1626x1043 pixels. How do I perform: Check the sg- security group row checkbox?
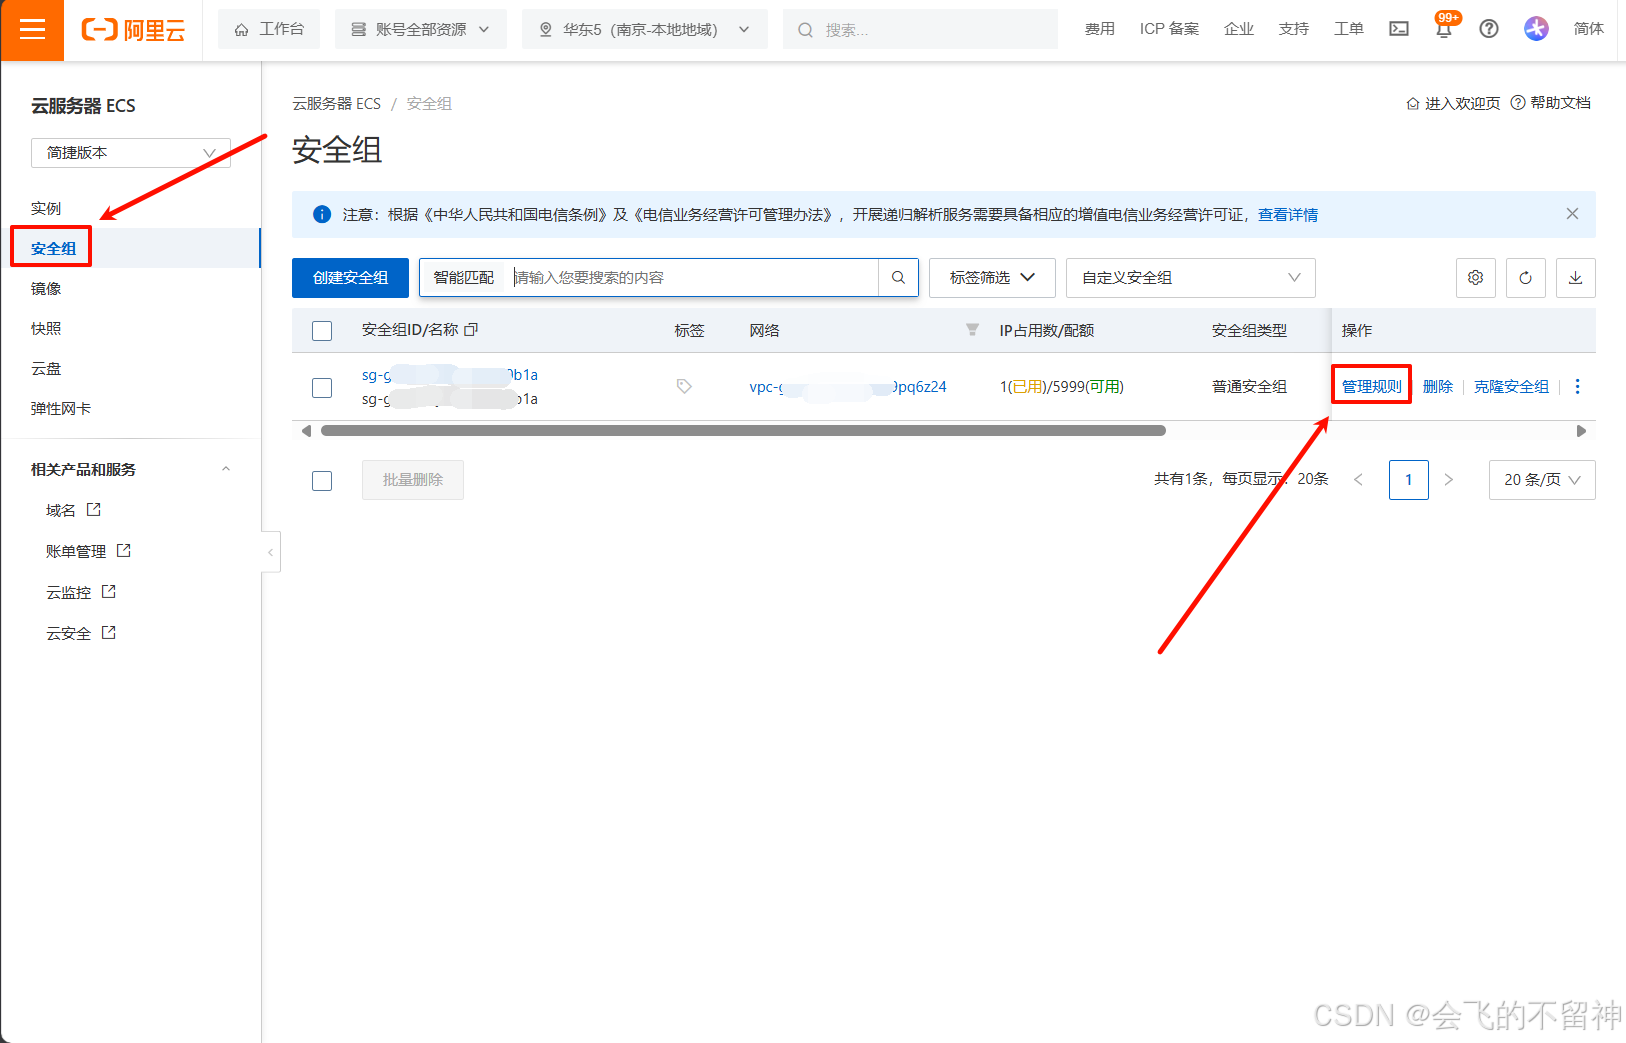[x=322, y=387]
